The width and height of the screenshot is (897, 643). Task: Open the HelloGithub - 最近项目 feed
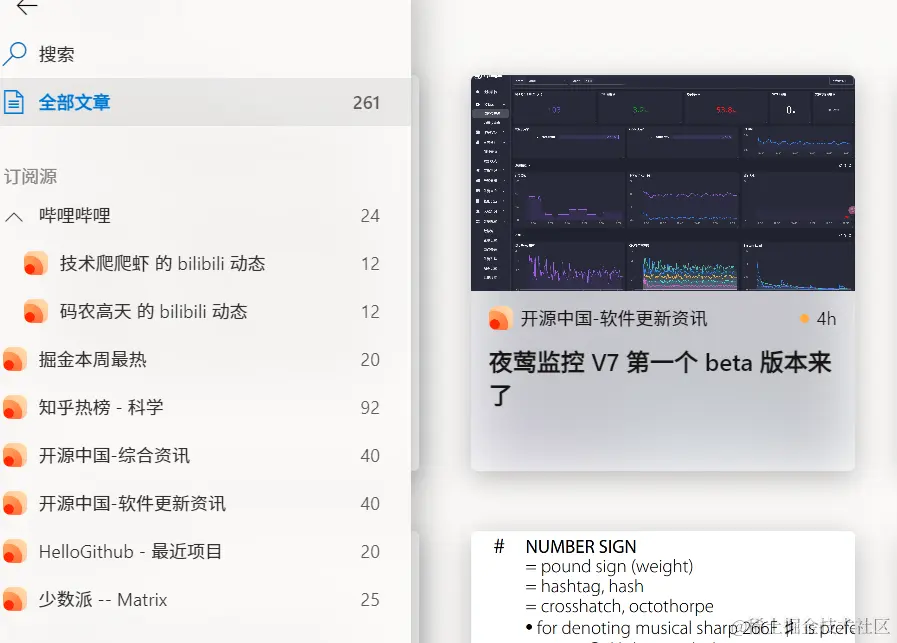click(x=205, y=552)
